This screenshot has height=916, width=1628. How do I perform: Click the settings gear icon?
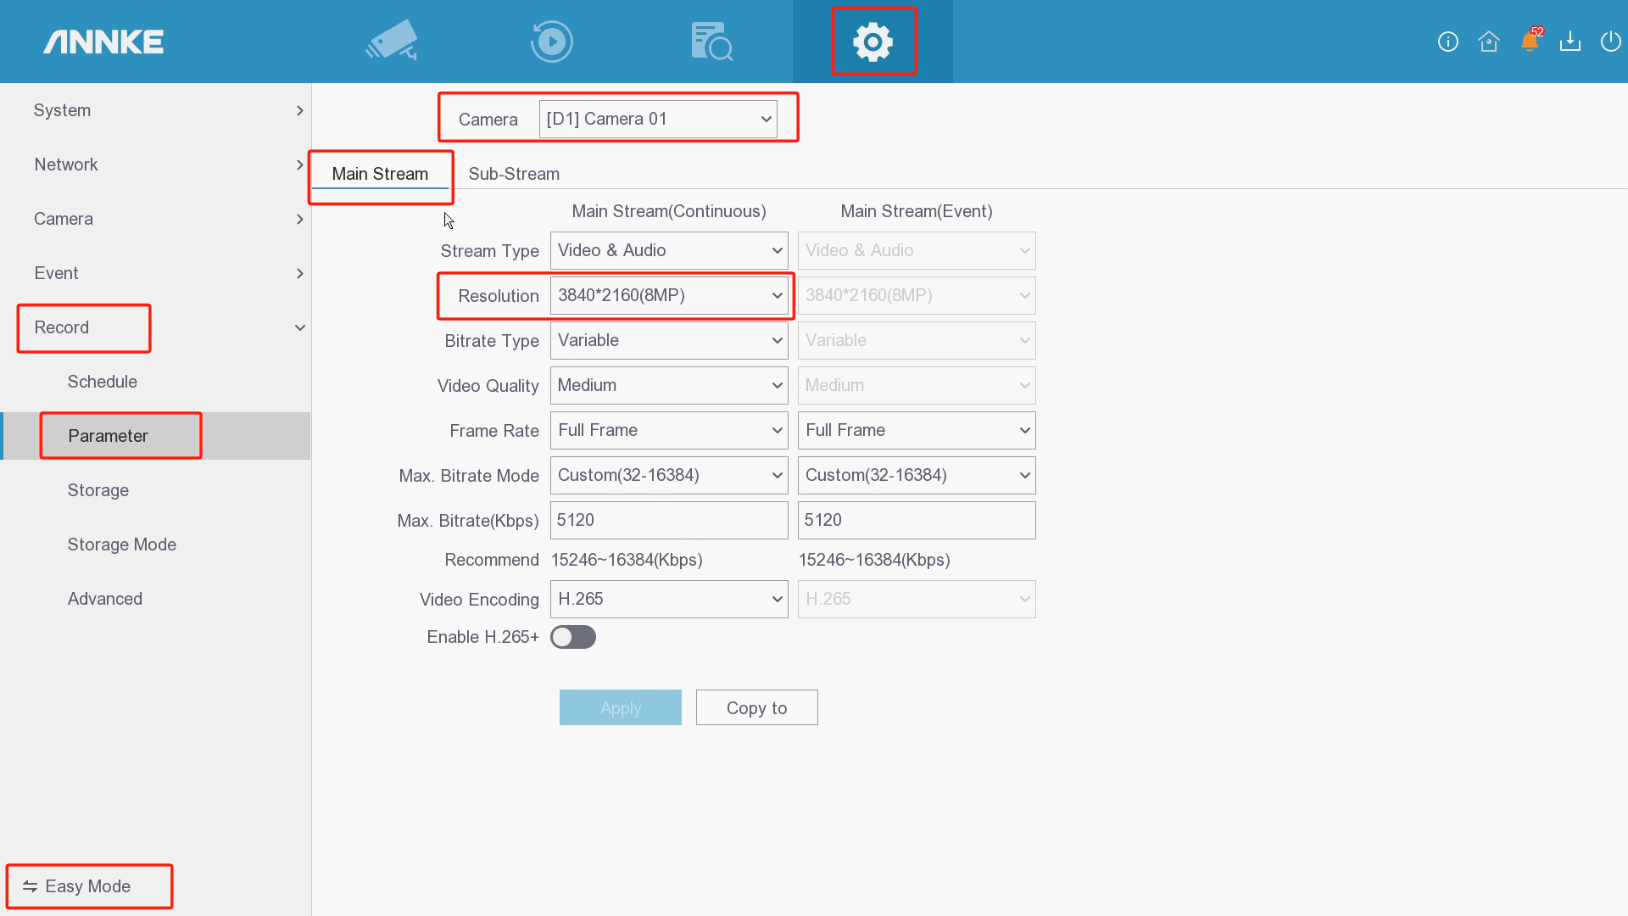(x=872, y=41)
